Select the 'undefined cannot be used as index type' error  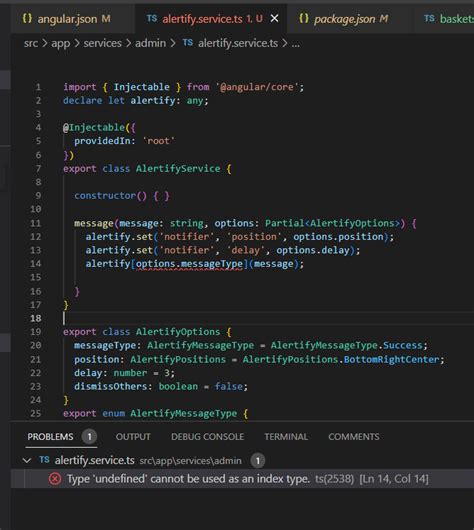point(242,479)
